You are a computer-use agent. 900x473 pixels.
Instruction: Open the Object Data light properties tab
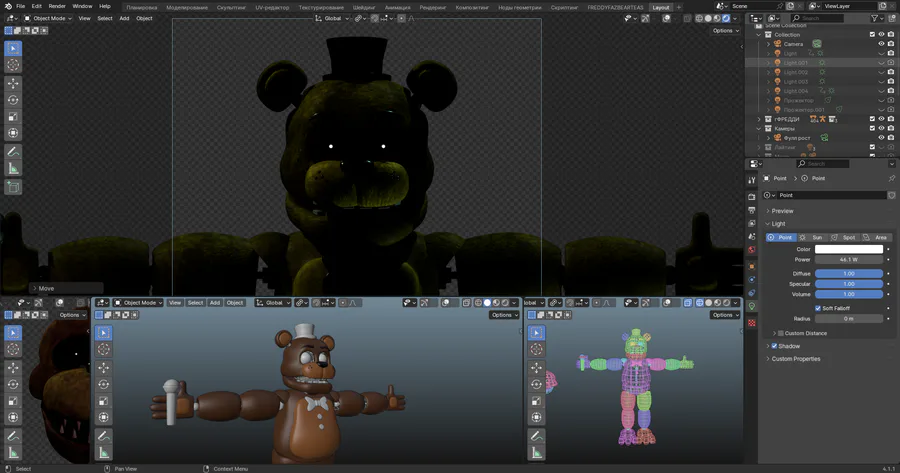point(752,307)
